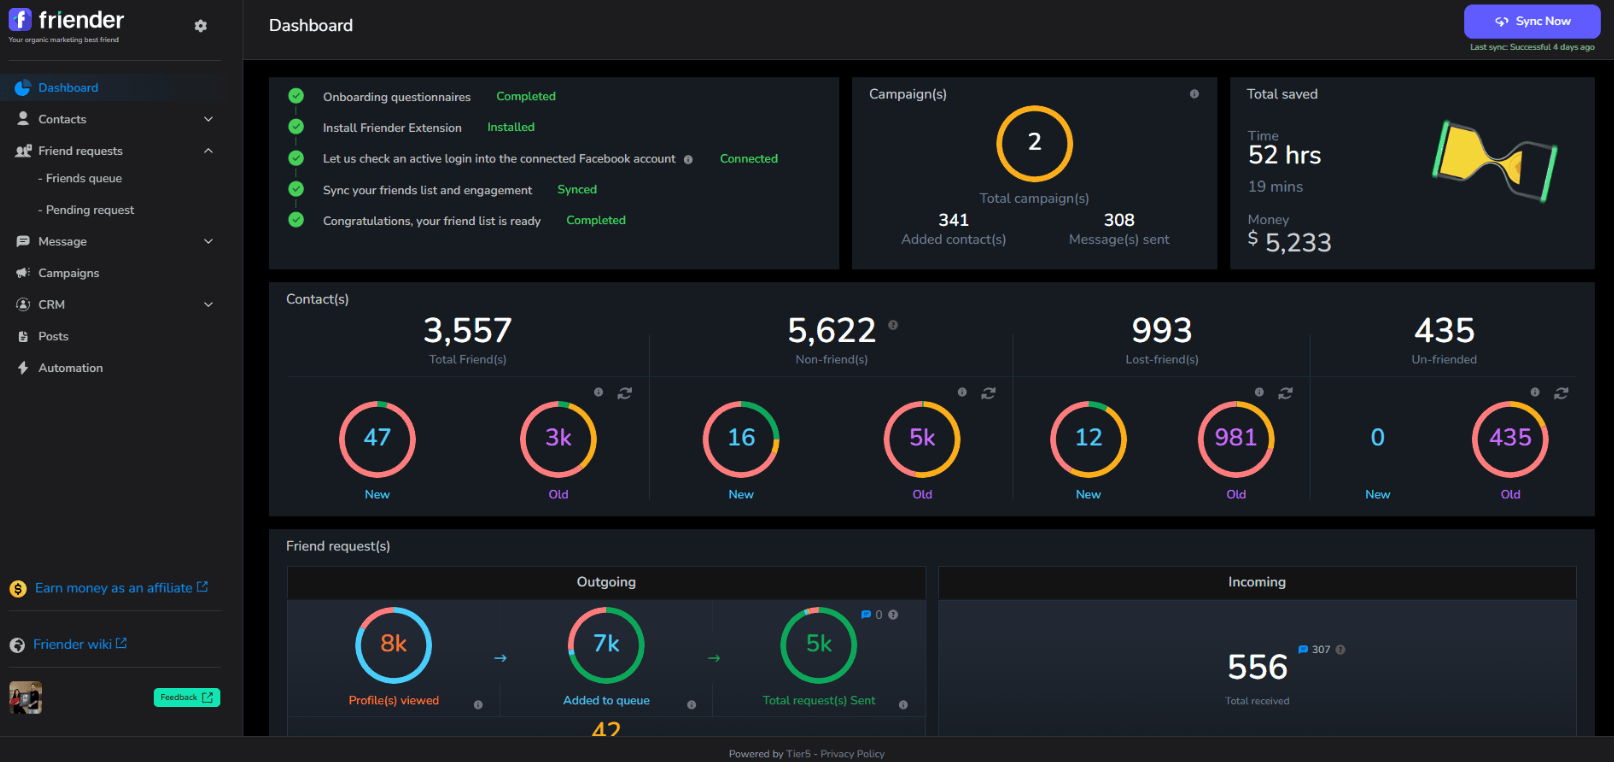The image size is (1614, 762).
Task: Click the Install Friender Extension checkmark
Action: [x=296, y=127]
